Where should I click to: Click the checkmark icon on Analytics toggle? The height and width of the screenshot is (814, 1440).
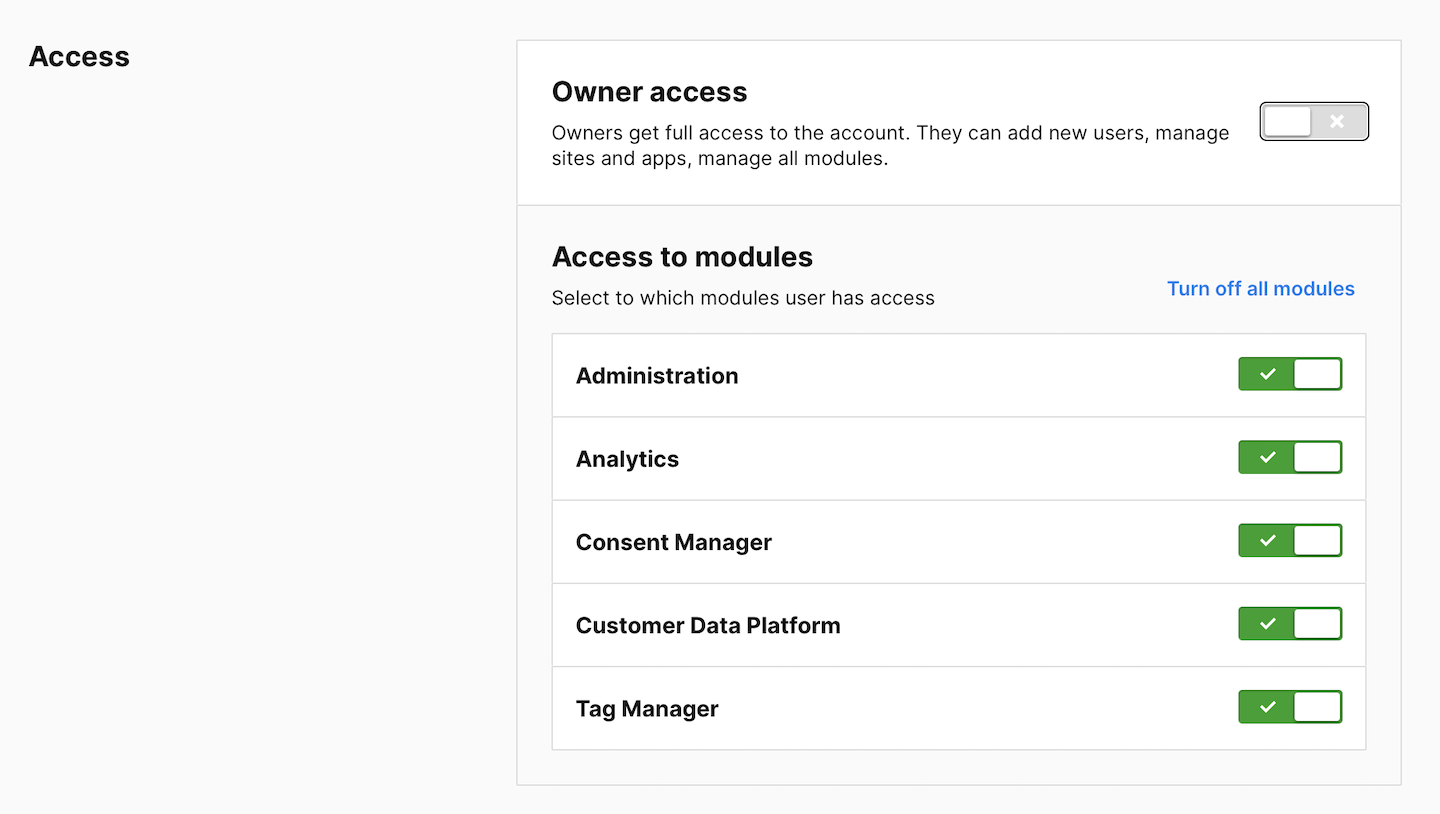click(x=1267, y=457)
